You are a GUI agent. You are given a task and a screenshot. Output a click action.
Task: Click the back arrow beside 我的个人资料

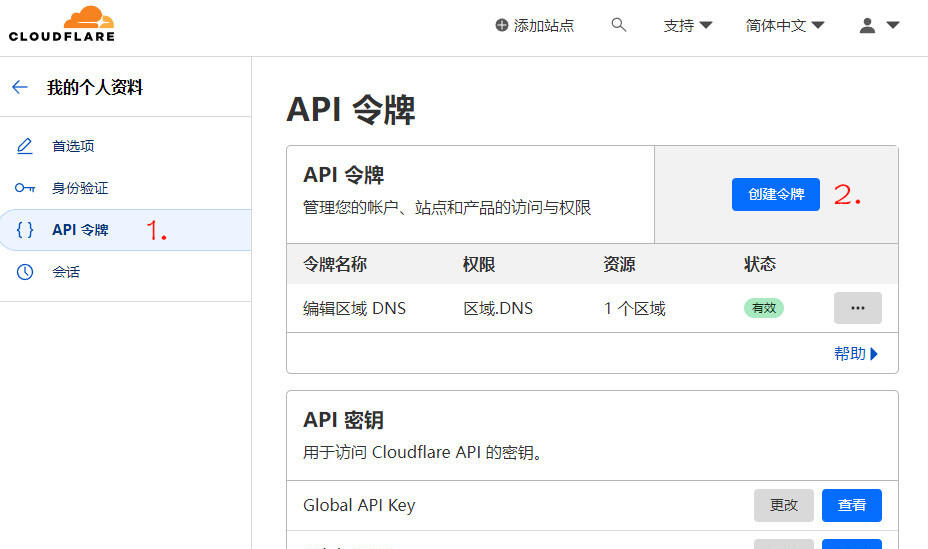point(20,88)
